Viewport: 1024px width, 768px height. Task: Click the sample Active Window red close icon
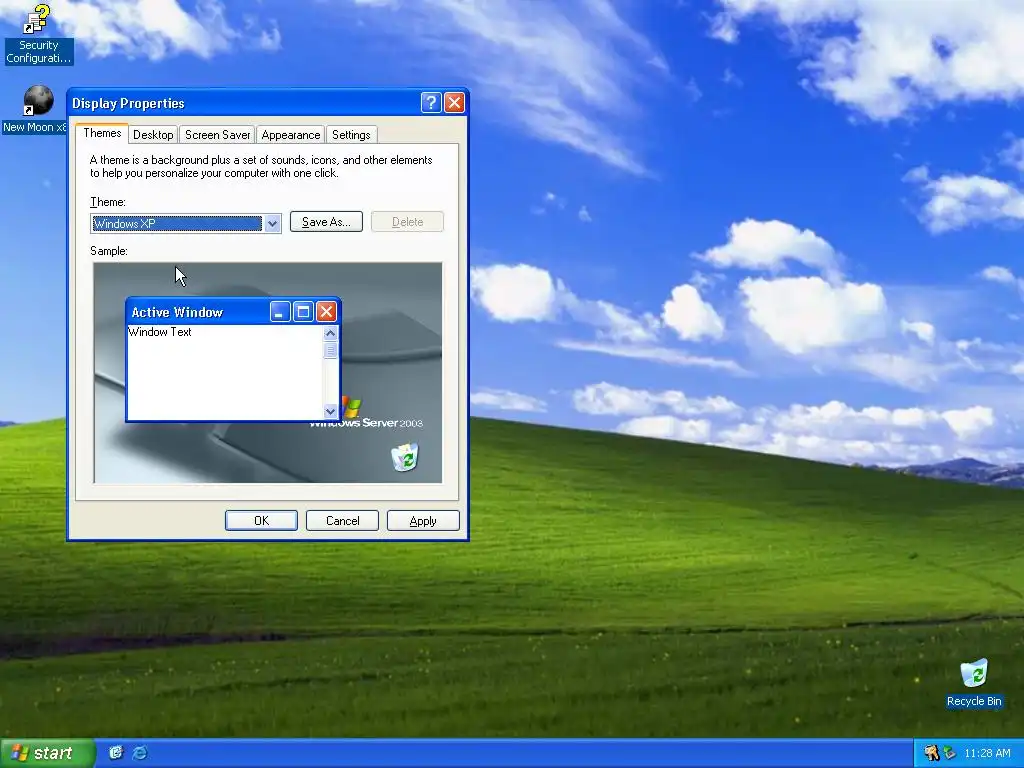[x=326, y=312]
